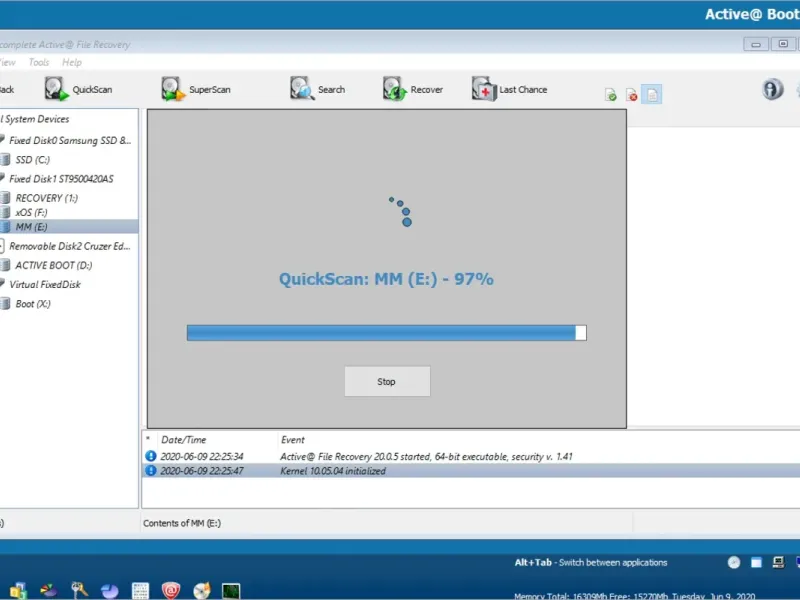Open the Search tool
800x600 pixels.
tap(317, 89)
